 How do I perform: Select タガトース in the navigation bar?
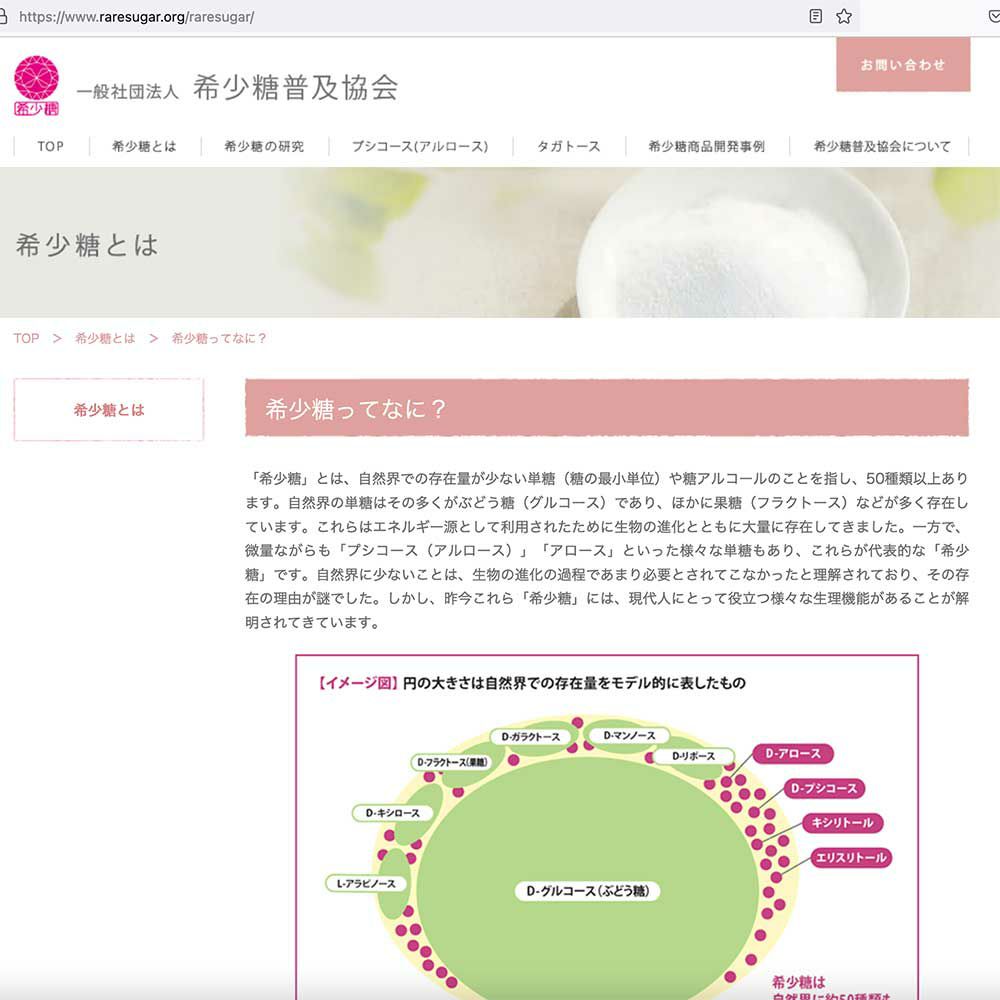click(x=568, y=146)
